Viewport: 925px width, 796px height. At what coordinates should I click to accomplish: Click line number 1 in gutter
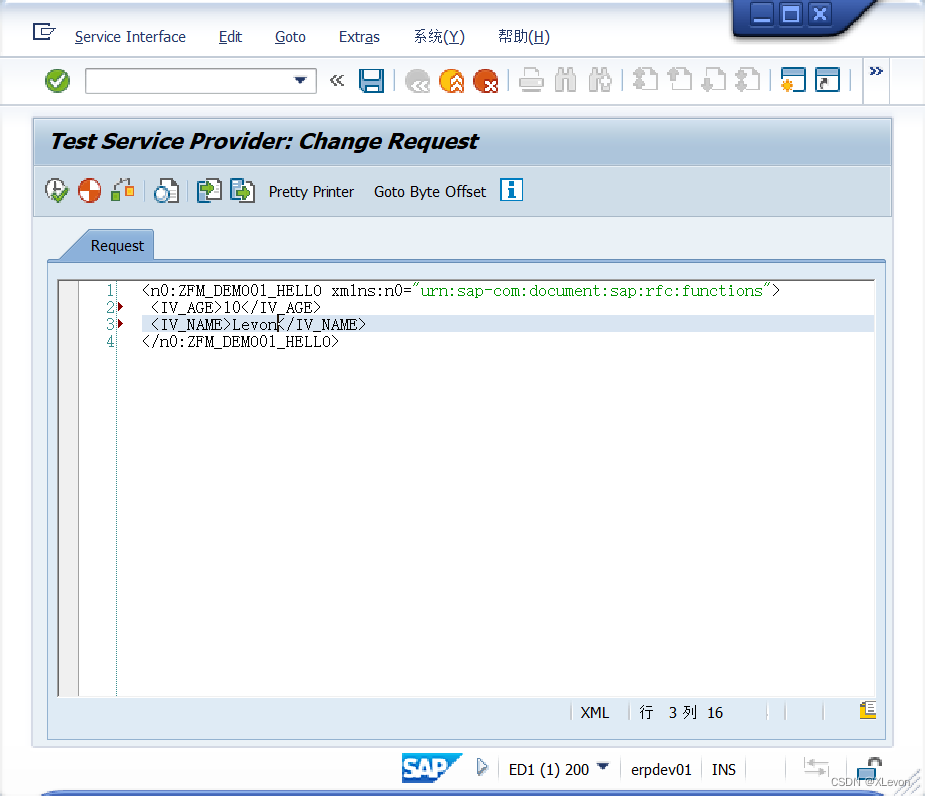(x=110, y=290)
